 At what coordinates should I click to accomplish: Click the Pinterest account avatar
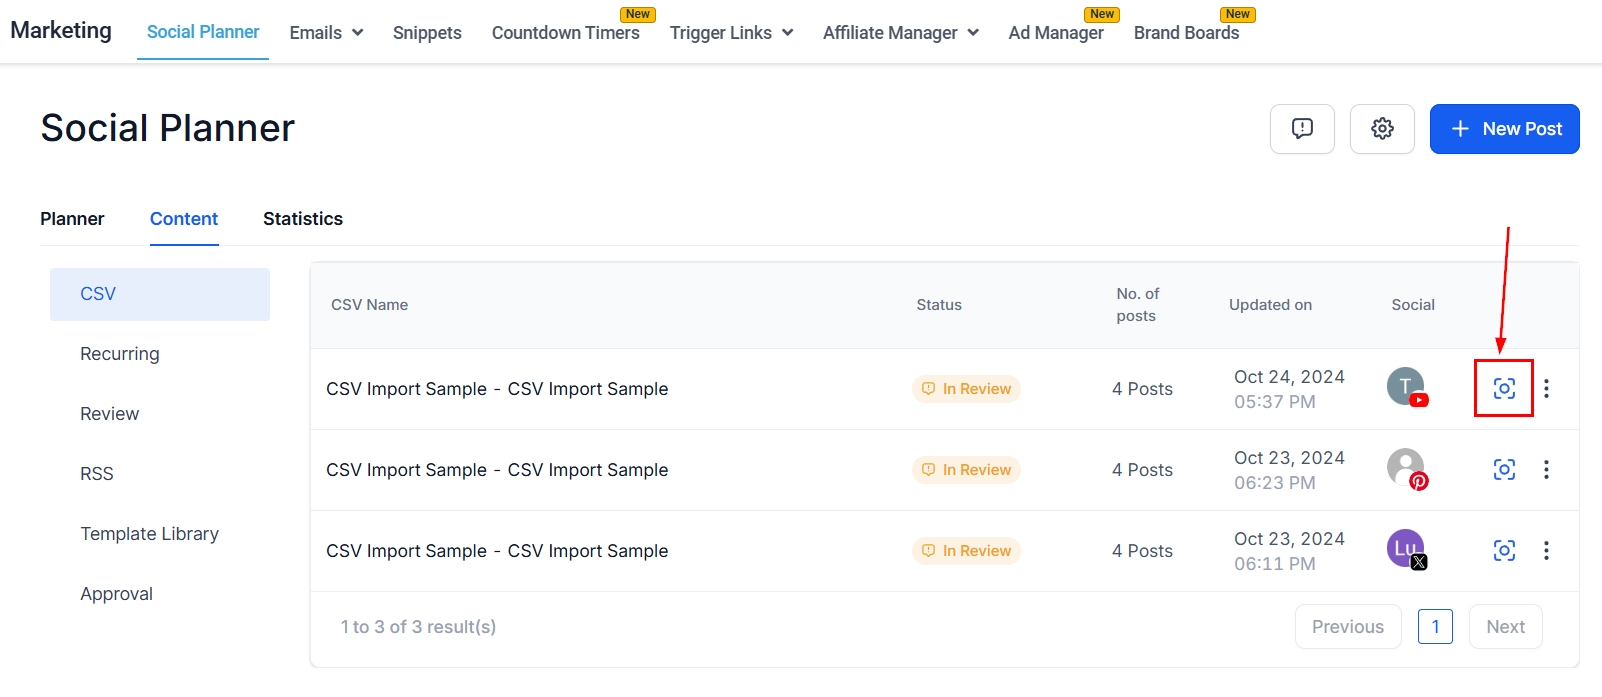point(1406,468)
